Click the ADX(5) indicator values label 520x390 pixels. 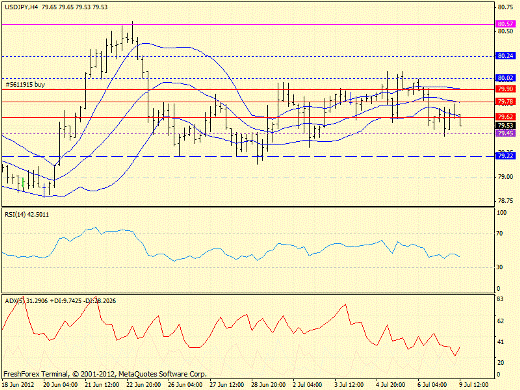click(60, 301)
